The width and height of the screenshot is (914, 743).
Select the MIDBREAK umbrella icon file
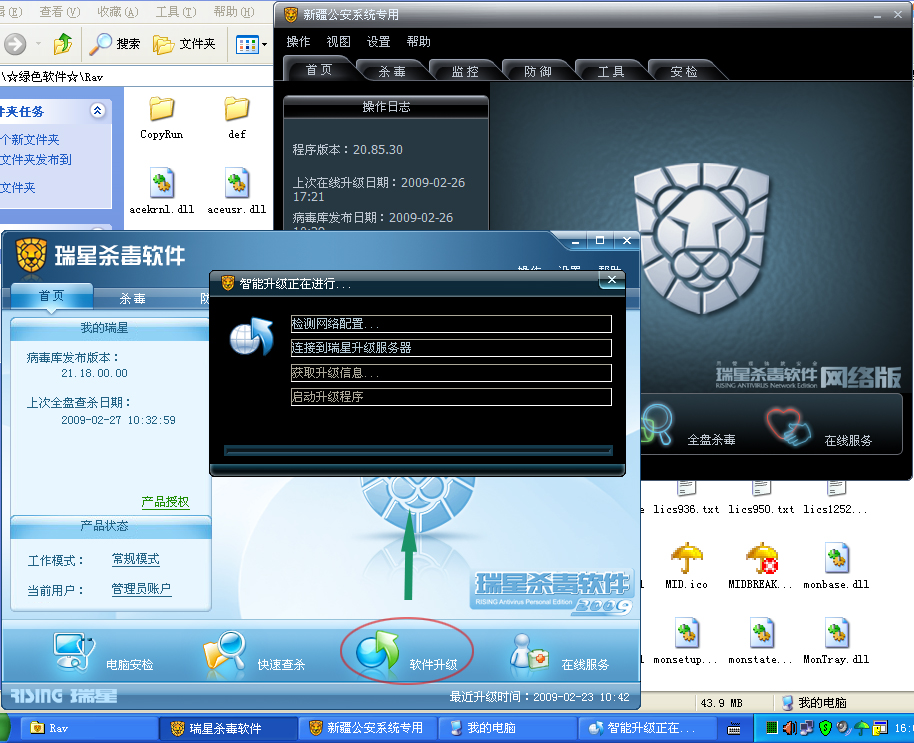pos(762,558)
